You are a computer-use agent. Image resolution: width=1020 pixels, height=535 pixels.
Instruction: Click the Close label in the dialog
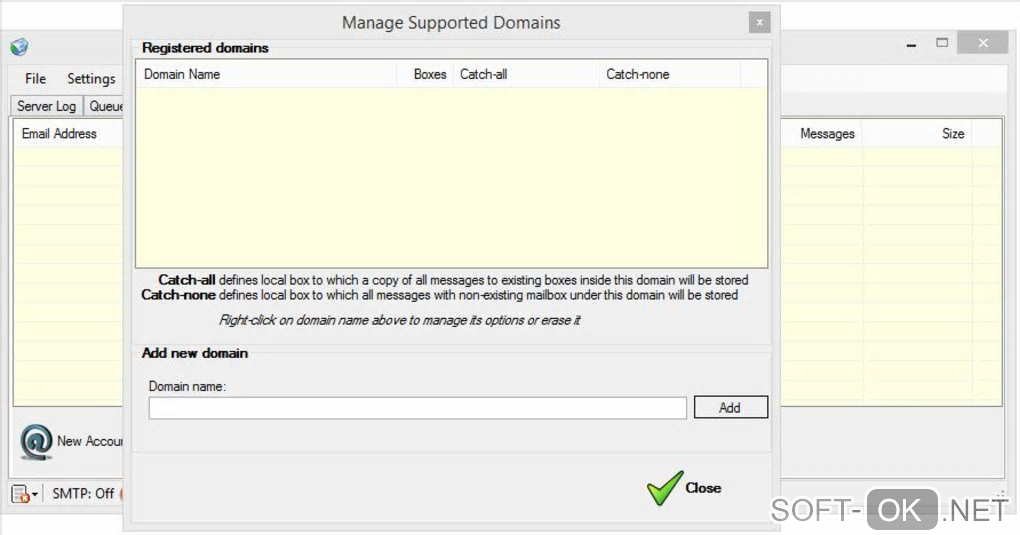tap(703, 488)
